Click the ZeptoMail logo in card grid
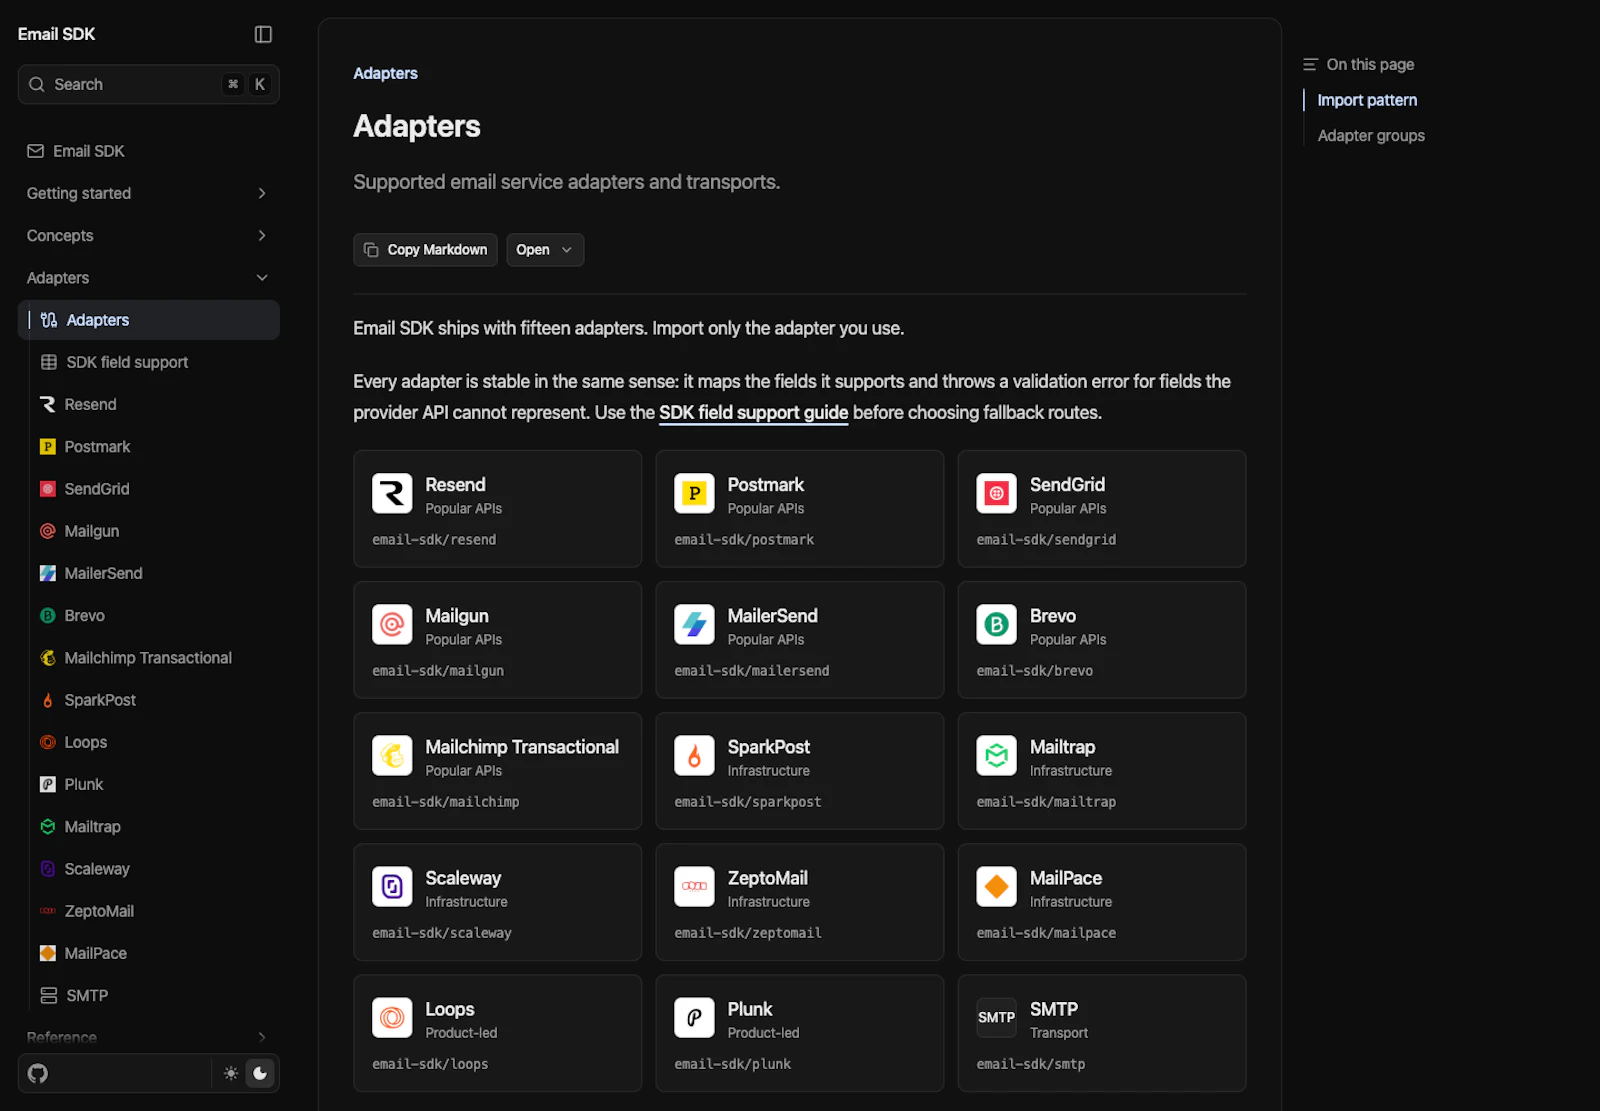 (694, 886)
